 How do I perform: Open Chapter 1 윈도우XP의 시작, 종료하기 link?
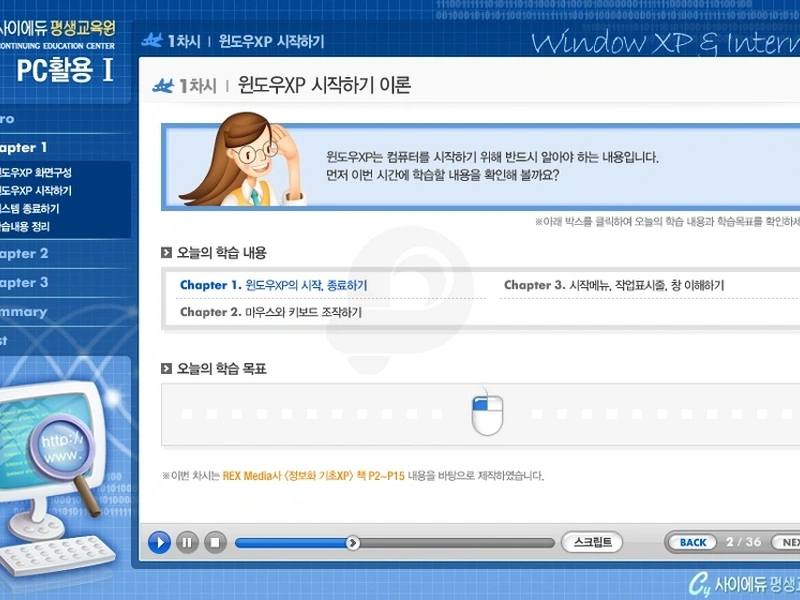pyautogui.click(x=273, y=285)
